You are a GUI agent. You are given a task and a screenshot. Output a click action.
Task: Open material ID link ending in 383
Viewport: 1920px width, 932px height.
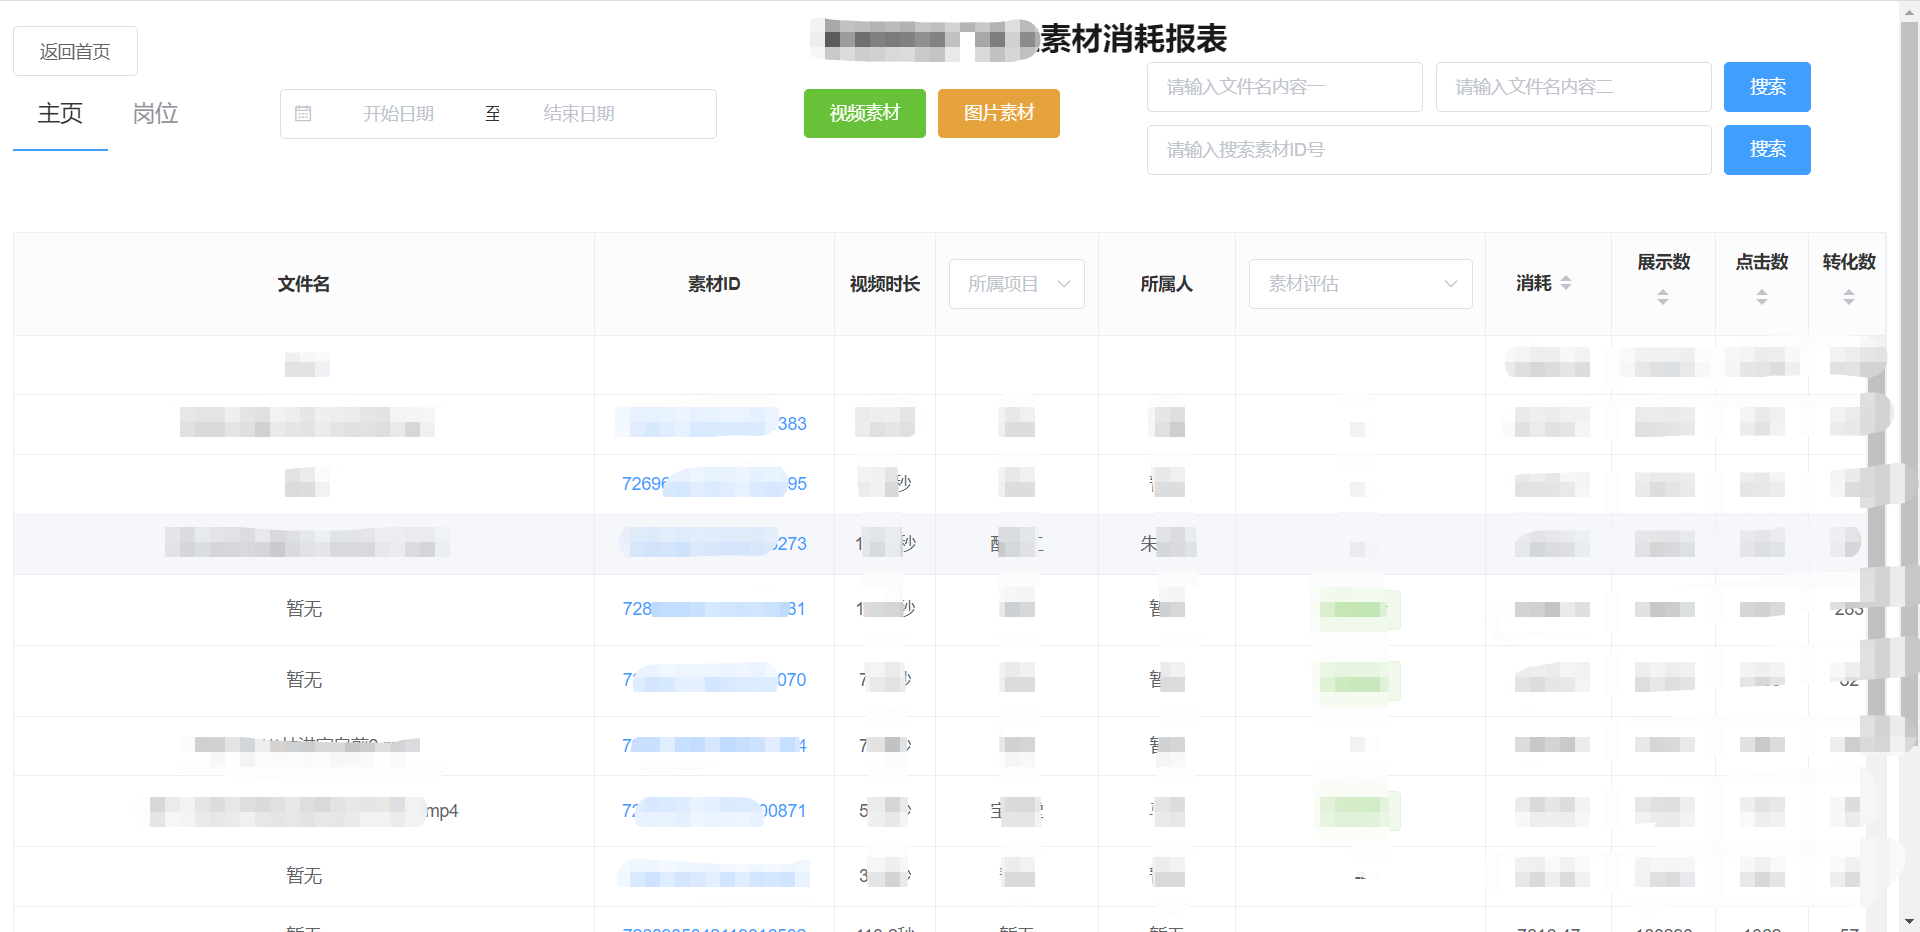[x=712, y=424]
